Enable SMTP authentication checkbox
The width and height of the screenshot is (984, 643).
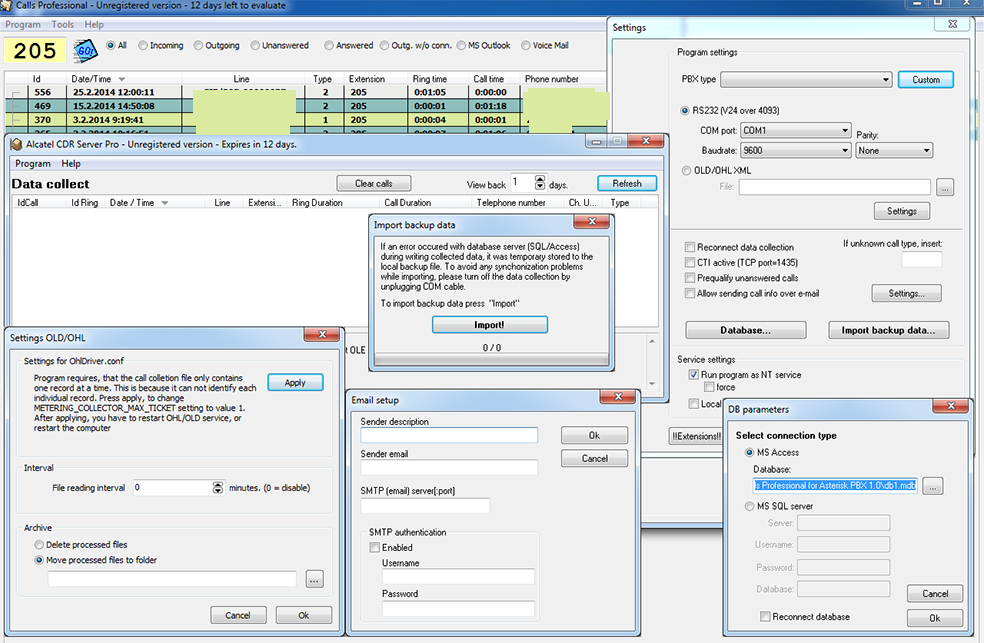pos(375,548)
